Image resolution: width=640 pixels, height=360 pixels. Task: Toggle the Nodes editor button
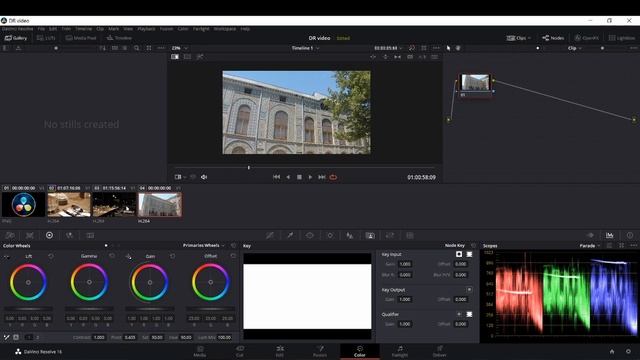pyautogui.click(x=553, y=38)
